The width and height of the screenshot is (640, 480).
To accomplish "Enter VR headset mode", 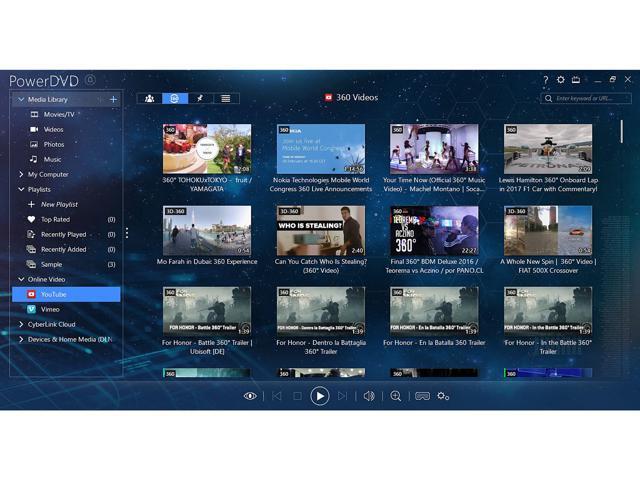I will coord(422,396).
